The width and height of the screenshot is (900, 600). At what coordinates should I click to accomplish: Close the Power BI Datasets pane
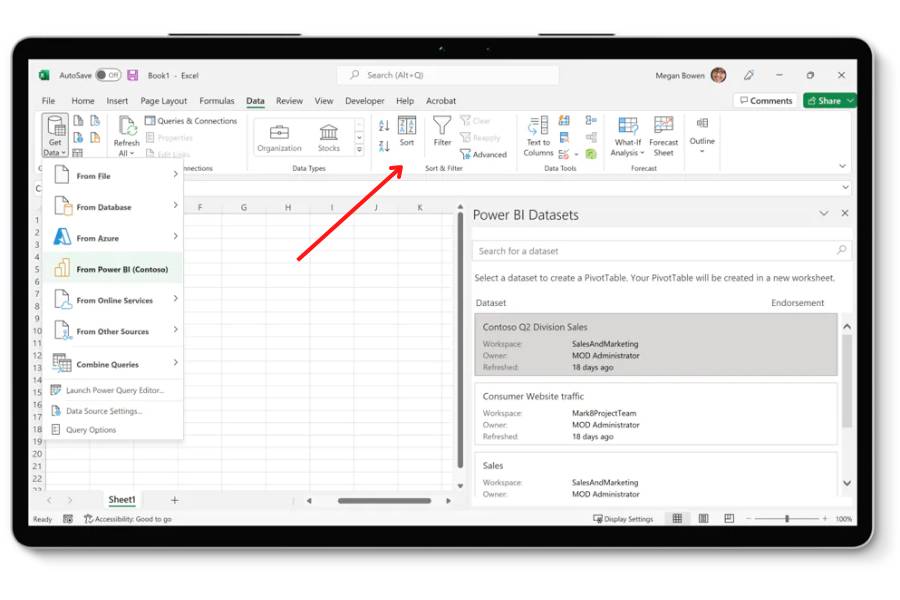pos(844,213)
